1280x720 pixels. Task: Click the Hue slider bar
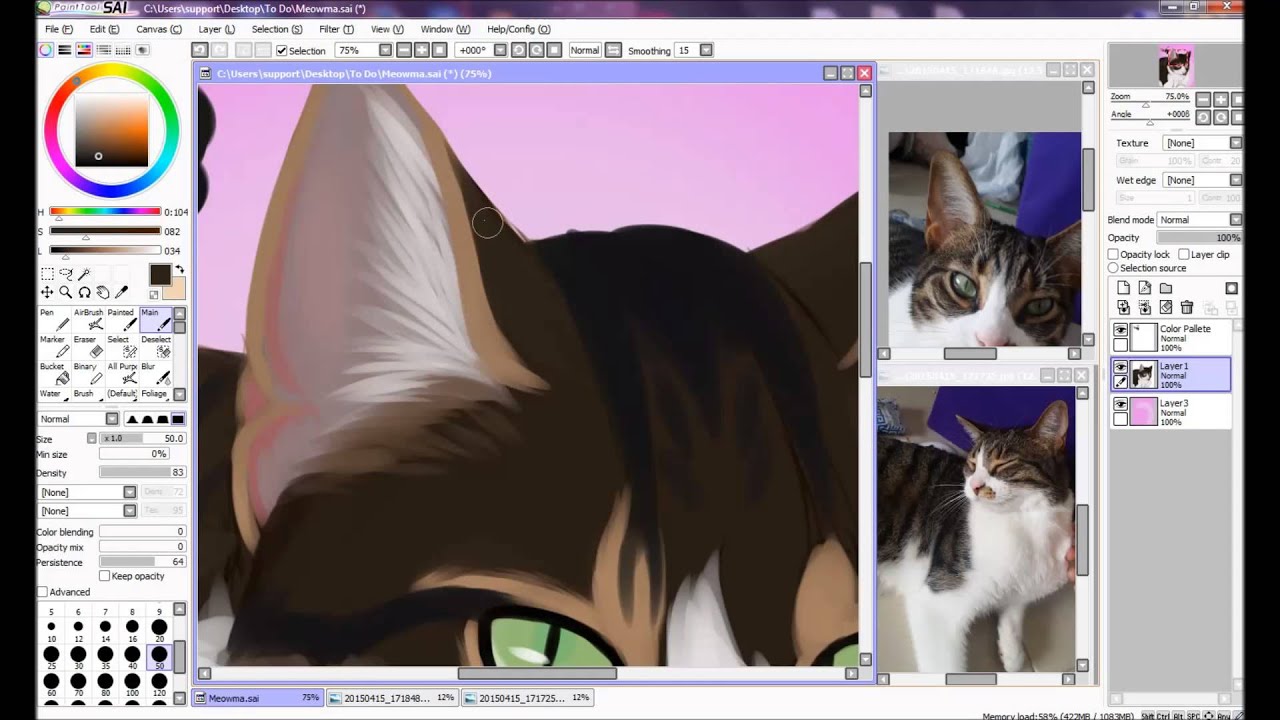pos(105,212)
